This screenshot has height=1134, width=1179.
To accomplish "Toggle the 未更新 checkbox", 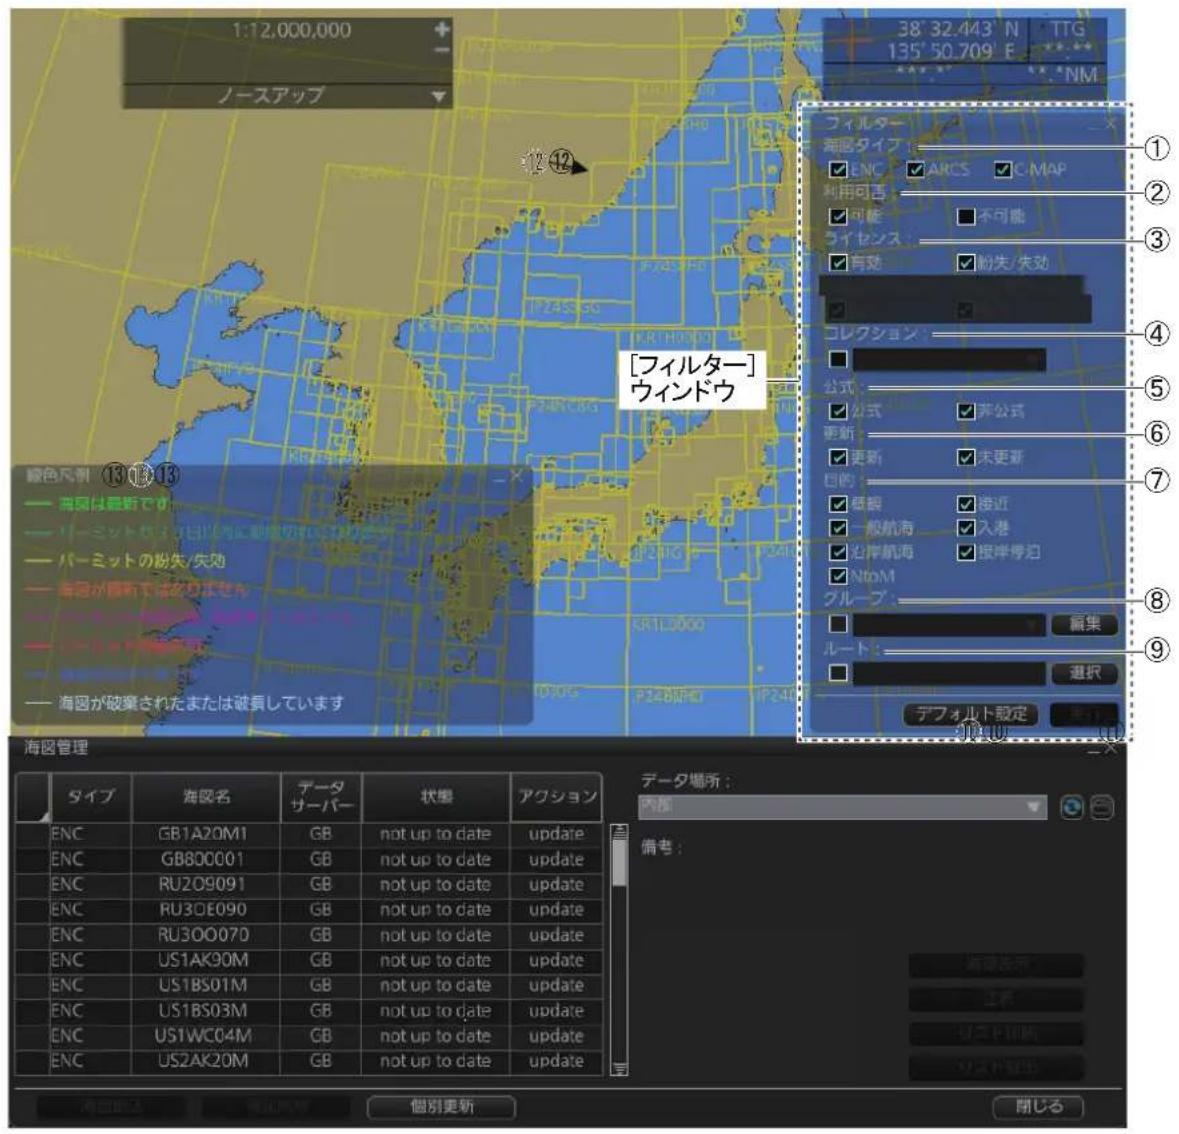I will click(965, 457).
